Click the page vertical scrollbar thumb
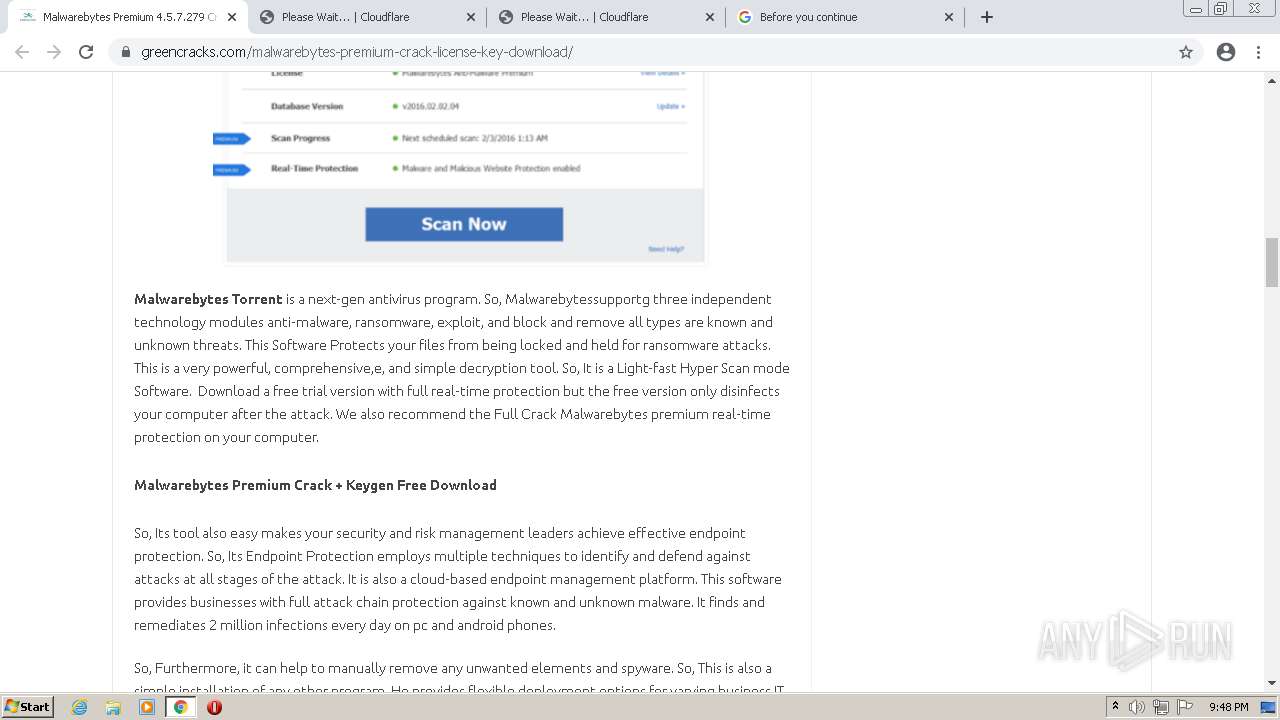 (1272, 262)
